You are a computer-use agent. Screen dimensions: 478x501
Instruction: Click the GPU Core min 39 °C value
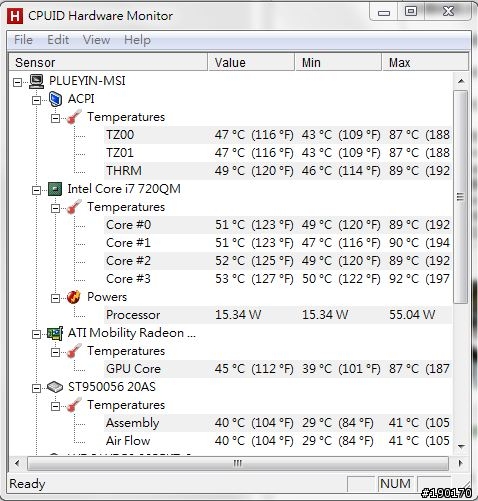tap(317, 369)
